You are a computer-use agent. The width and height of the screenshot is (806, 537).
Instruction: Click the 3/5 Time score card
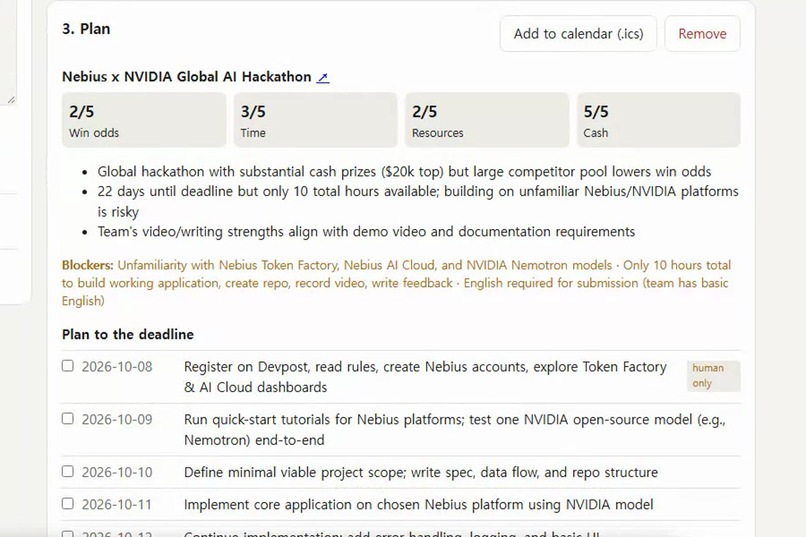tap(316, 120)
